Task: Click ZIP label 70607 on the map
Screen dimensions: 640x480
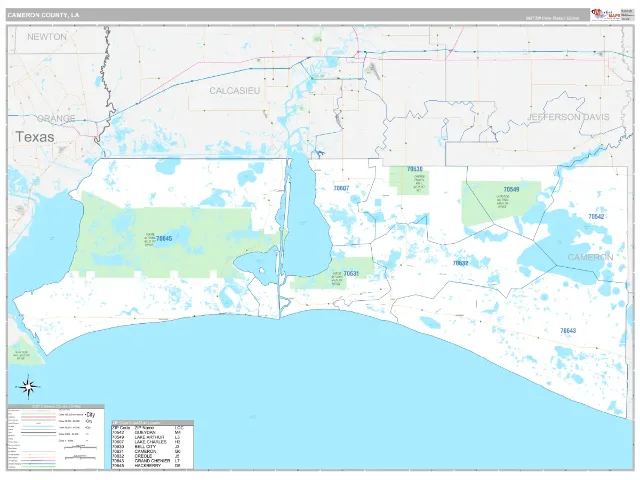Action: pyautogui.click(x=341, y=188)
